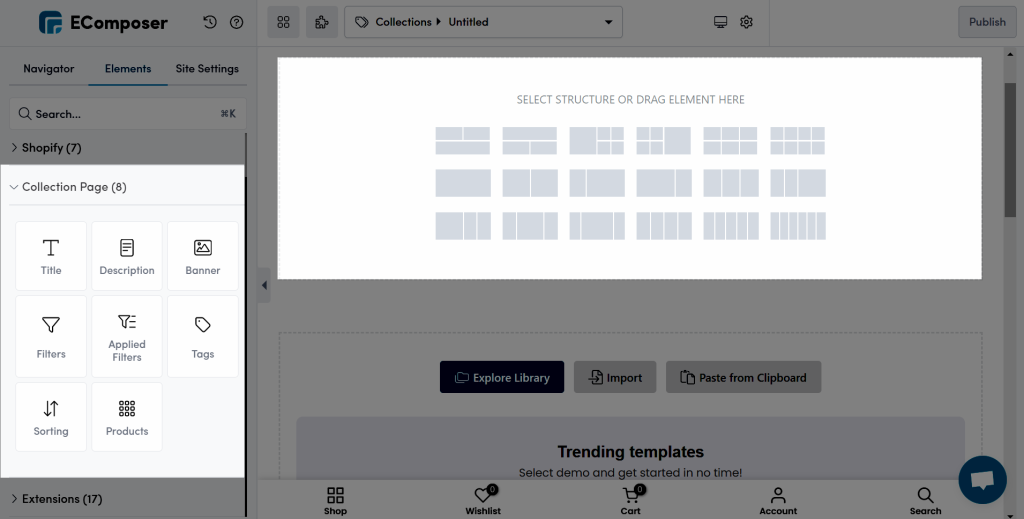Click Paste from Clipboard button
1024x519 pixels.
[743, 377]
